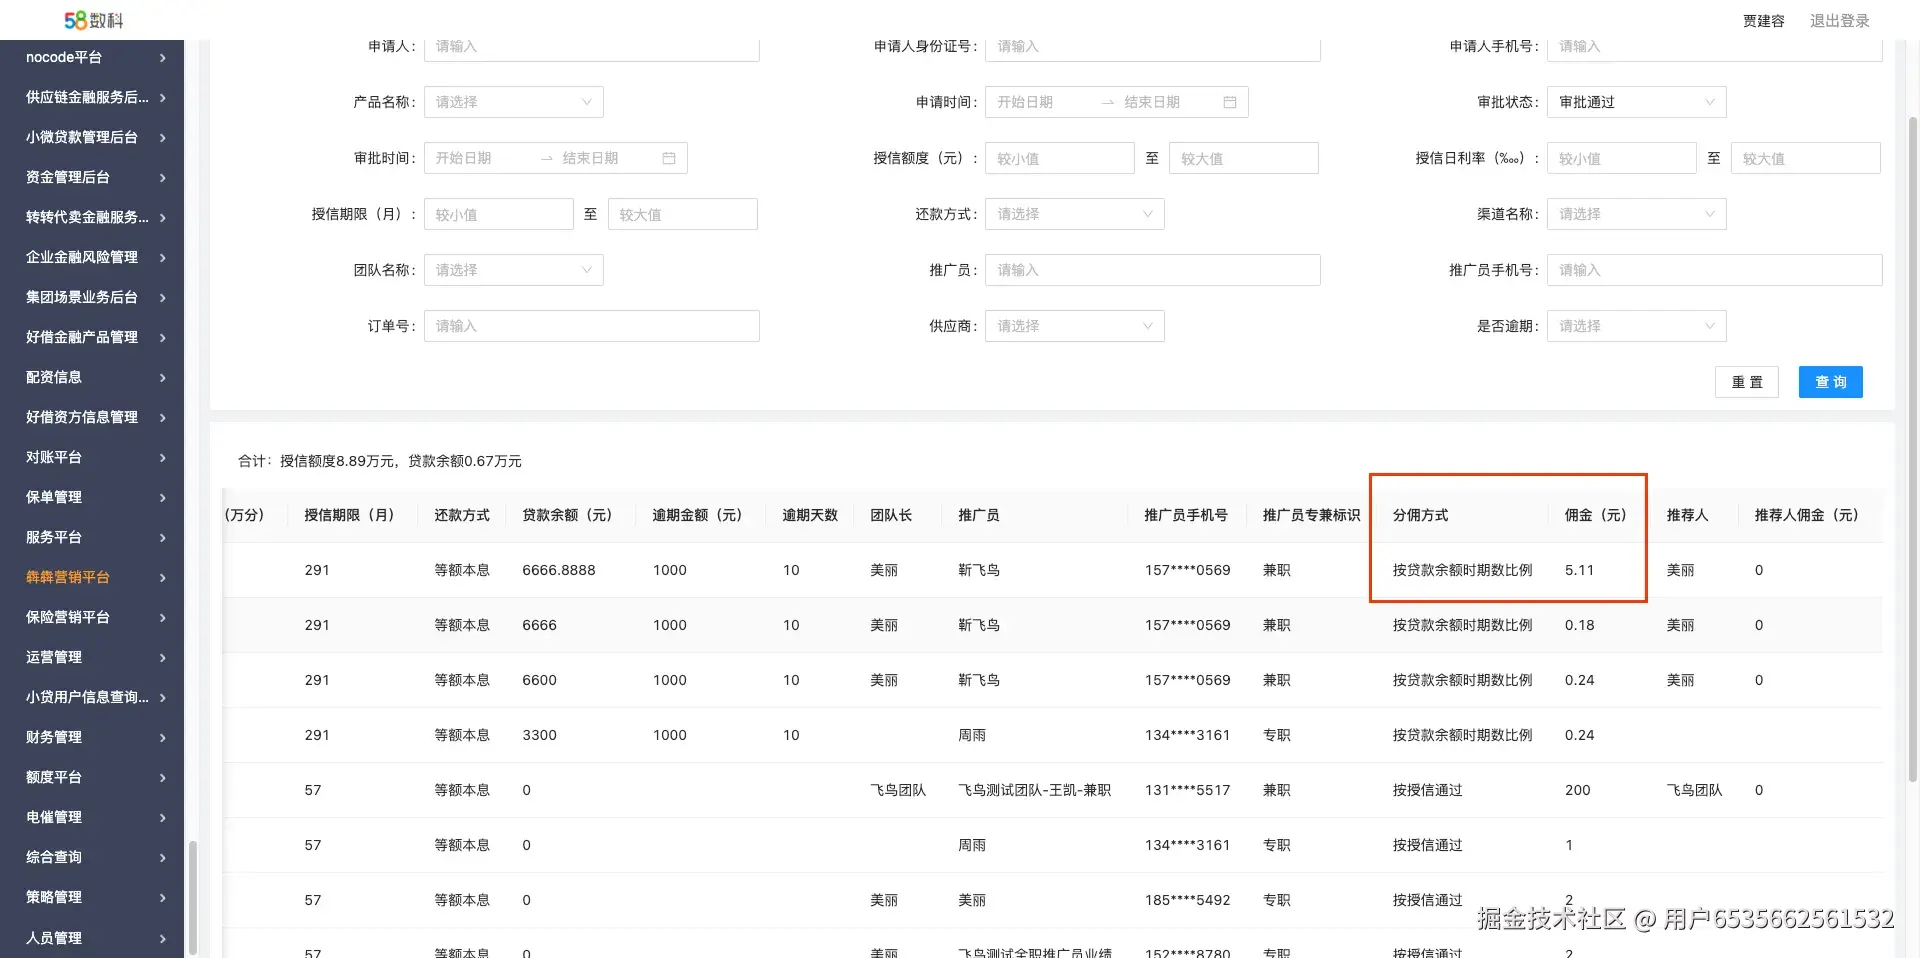This screenshot has width=1920, height=958.
Task: Click the 退出登录 logout link
Action: tap(1839, 21)
